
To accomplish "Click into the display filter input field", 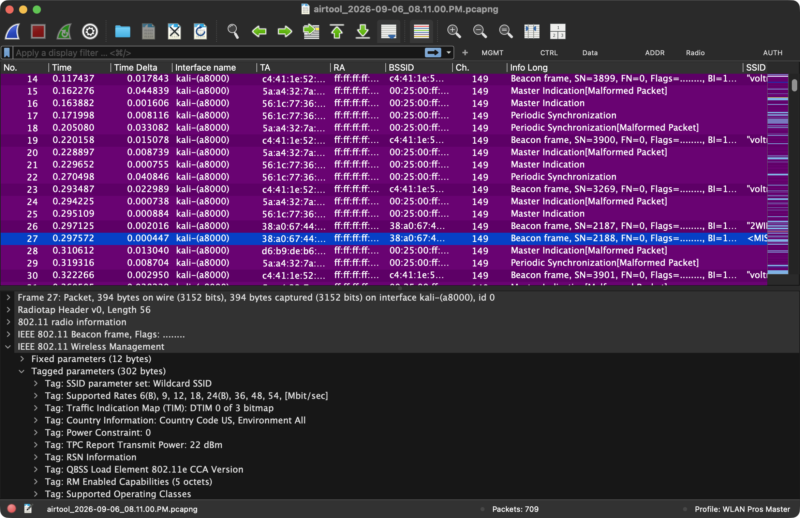I will [218, 53].
